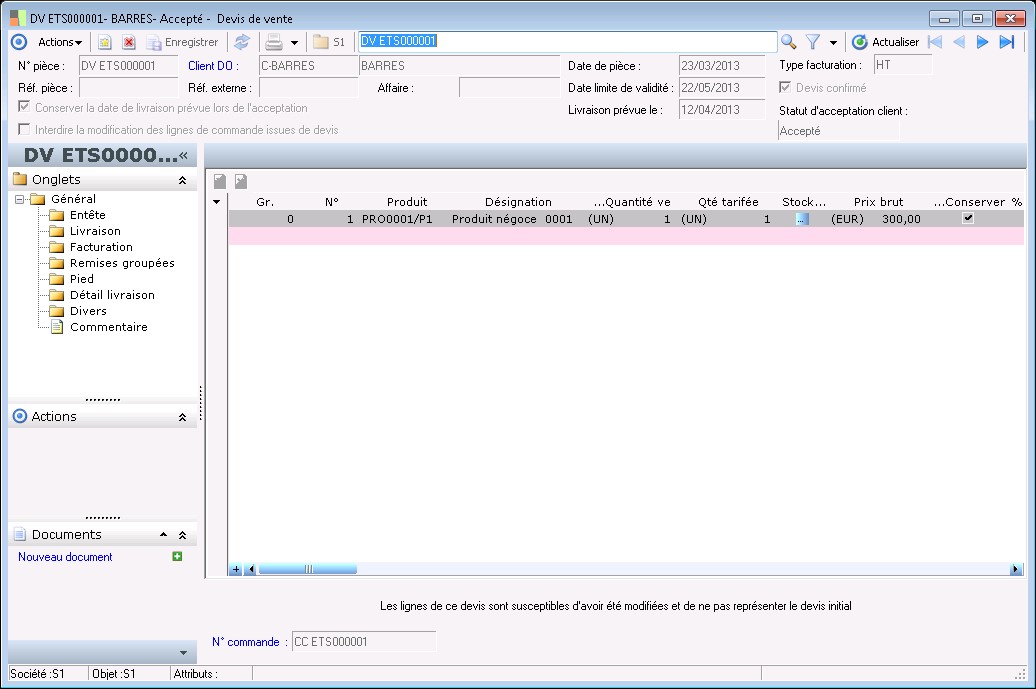Click the Actualiser button
This screenshot has width=1036, height=689.
(x=885, y=42)
